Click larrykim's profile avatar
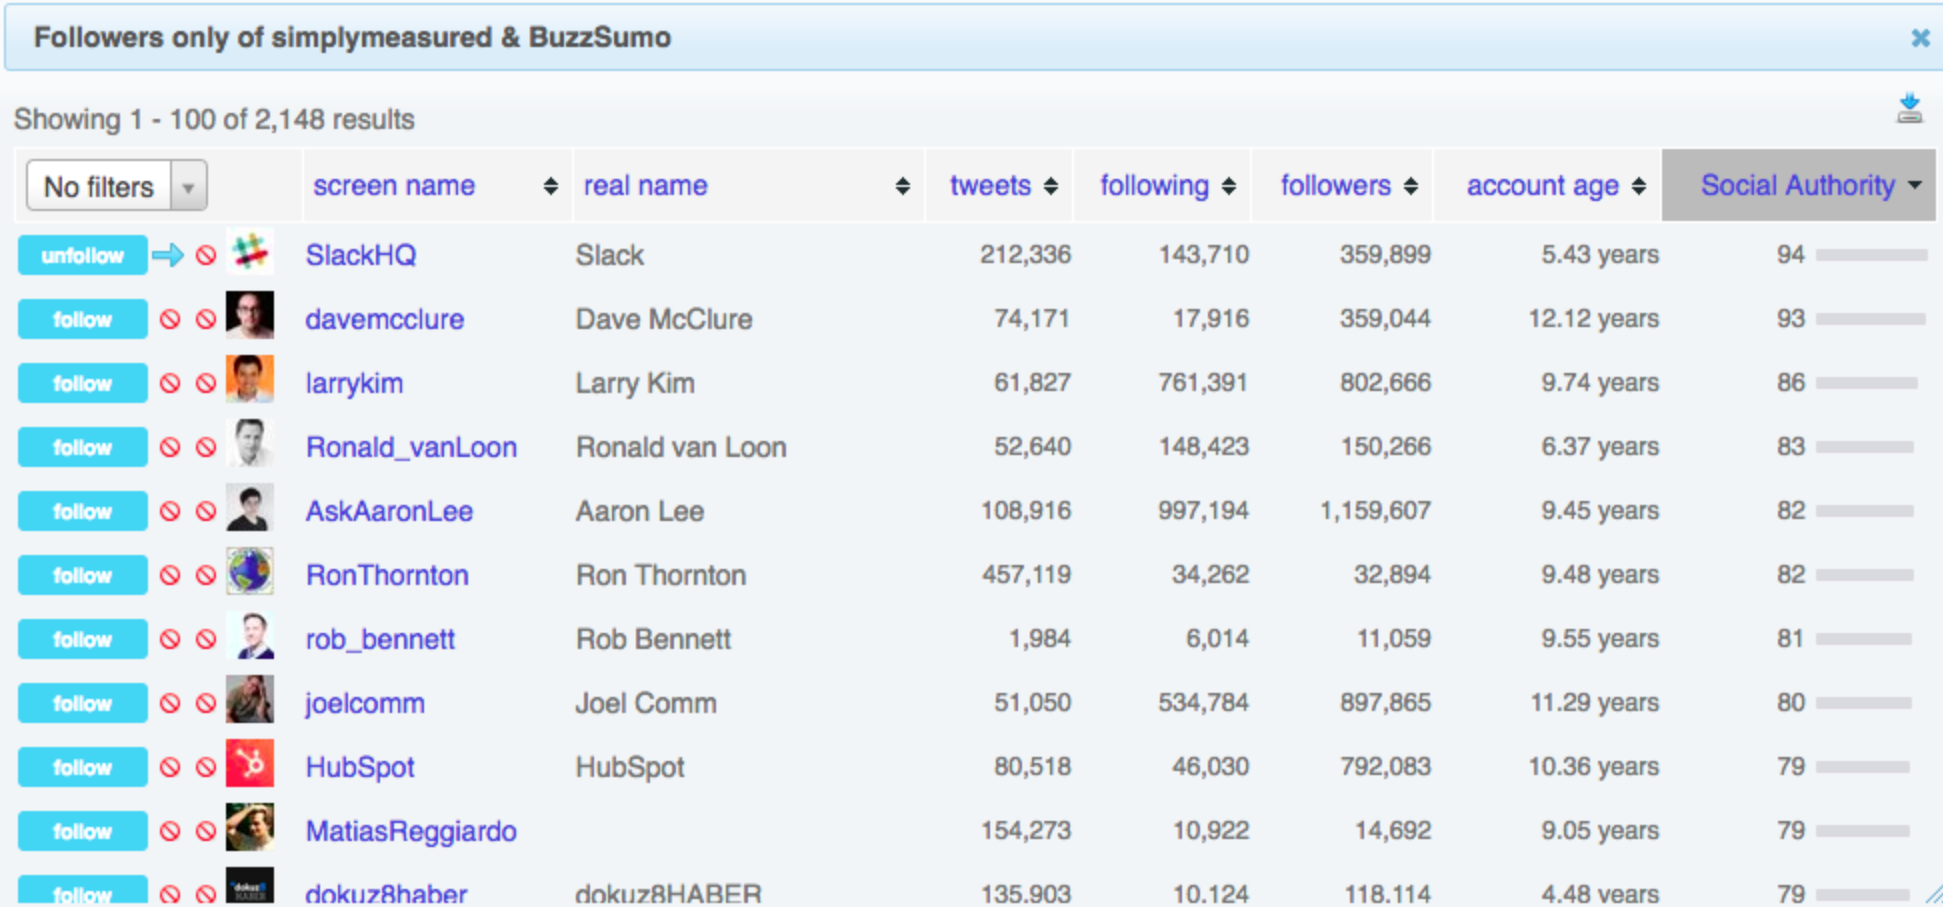Image resolution: width=1943 pixels, height=907 pixels. click(x=250, y=379)
